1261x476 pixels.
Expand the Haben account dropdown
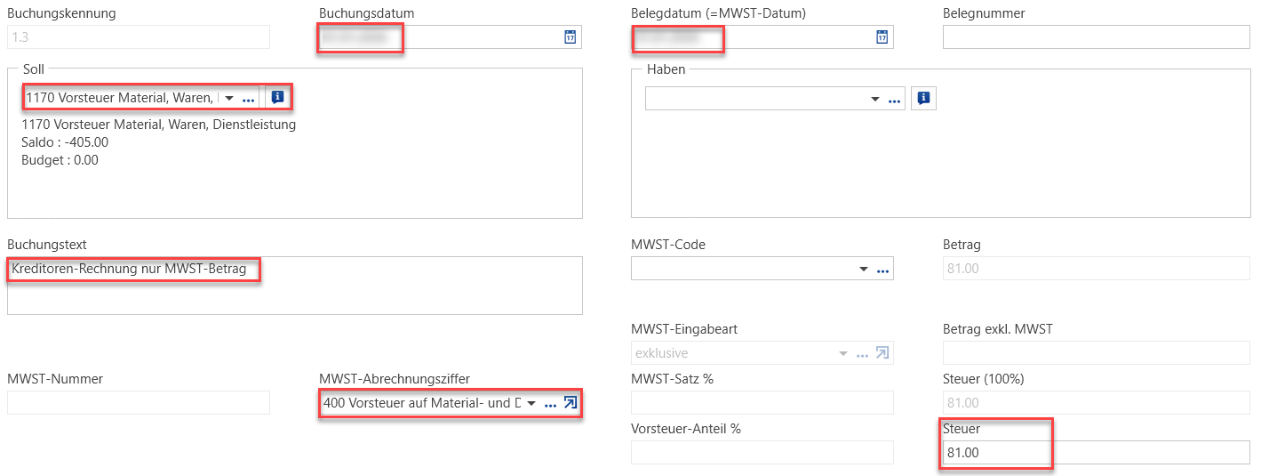875,98
